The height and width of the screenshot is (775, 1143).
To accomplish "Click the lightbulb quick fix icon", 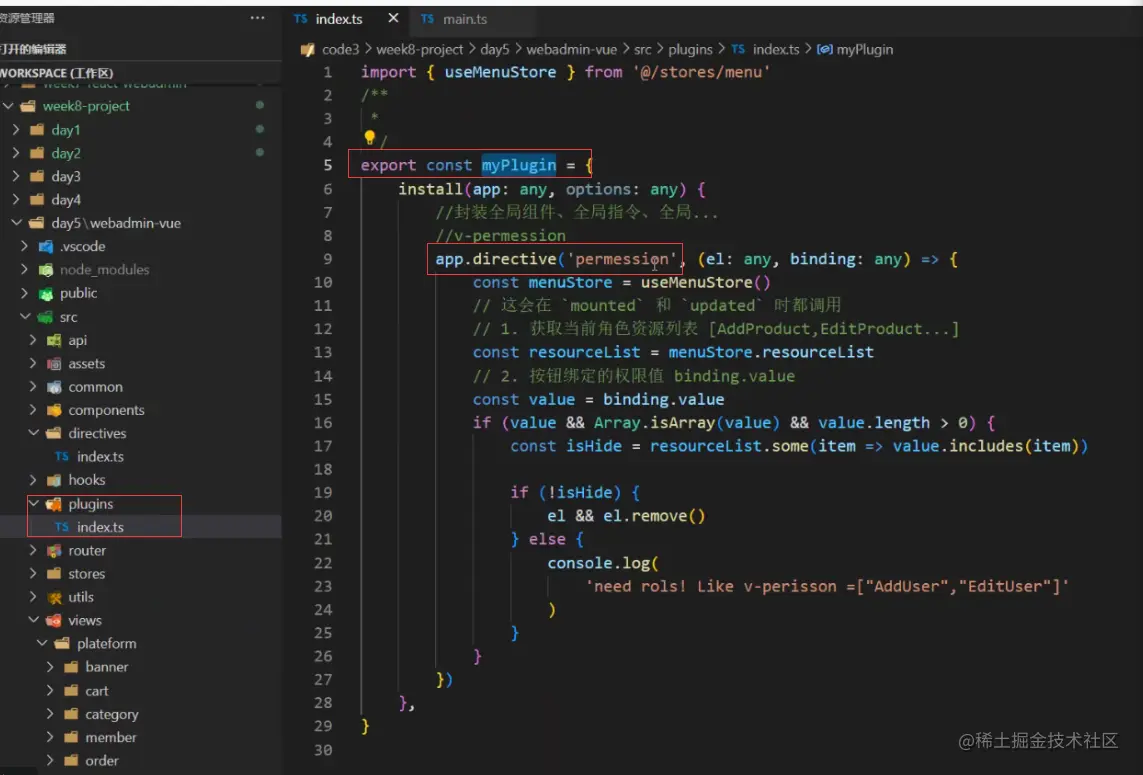I will 370,137.
